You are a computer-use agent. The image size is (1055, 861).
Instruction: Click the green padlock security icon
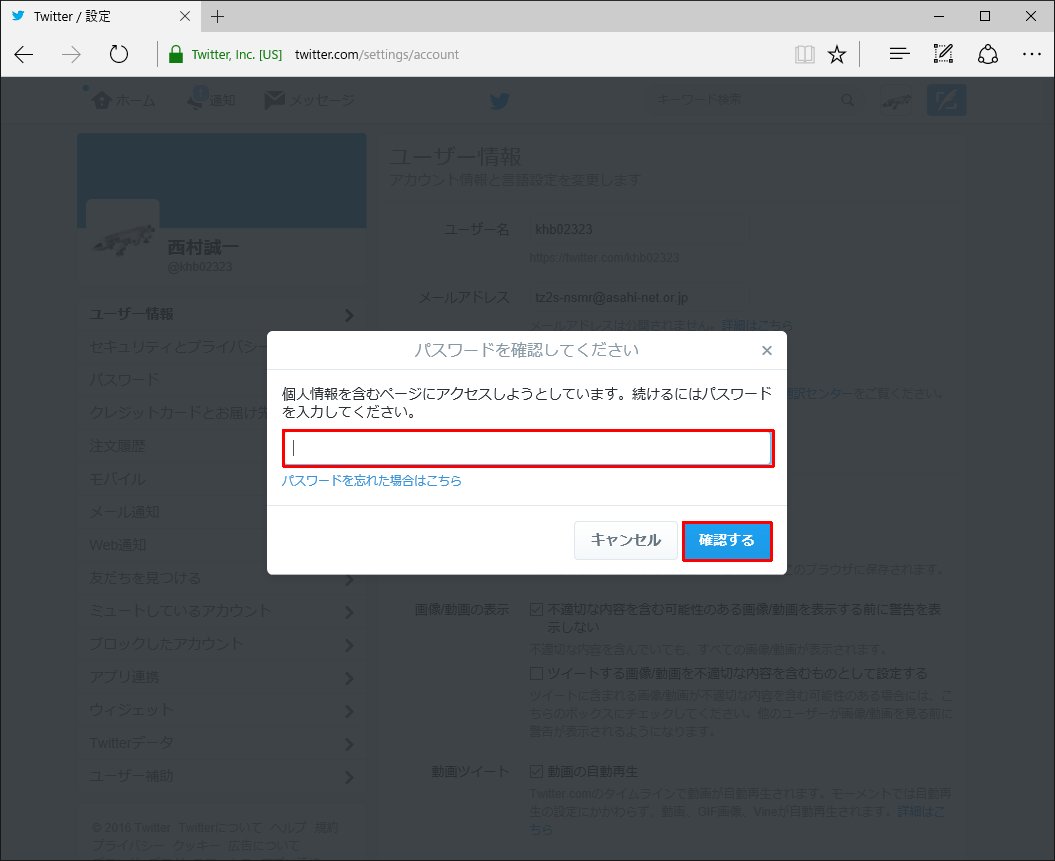click(x=176, y=54)
